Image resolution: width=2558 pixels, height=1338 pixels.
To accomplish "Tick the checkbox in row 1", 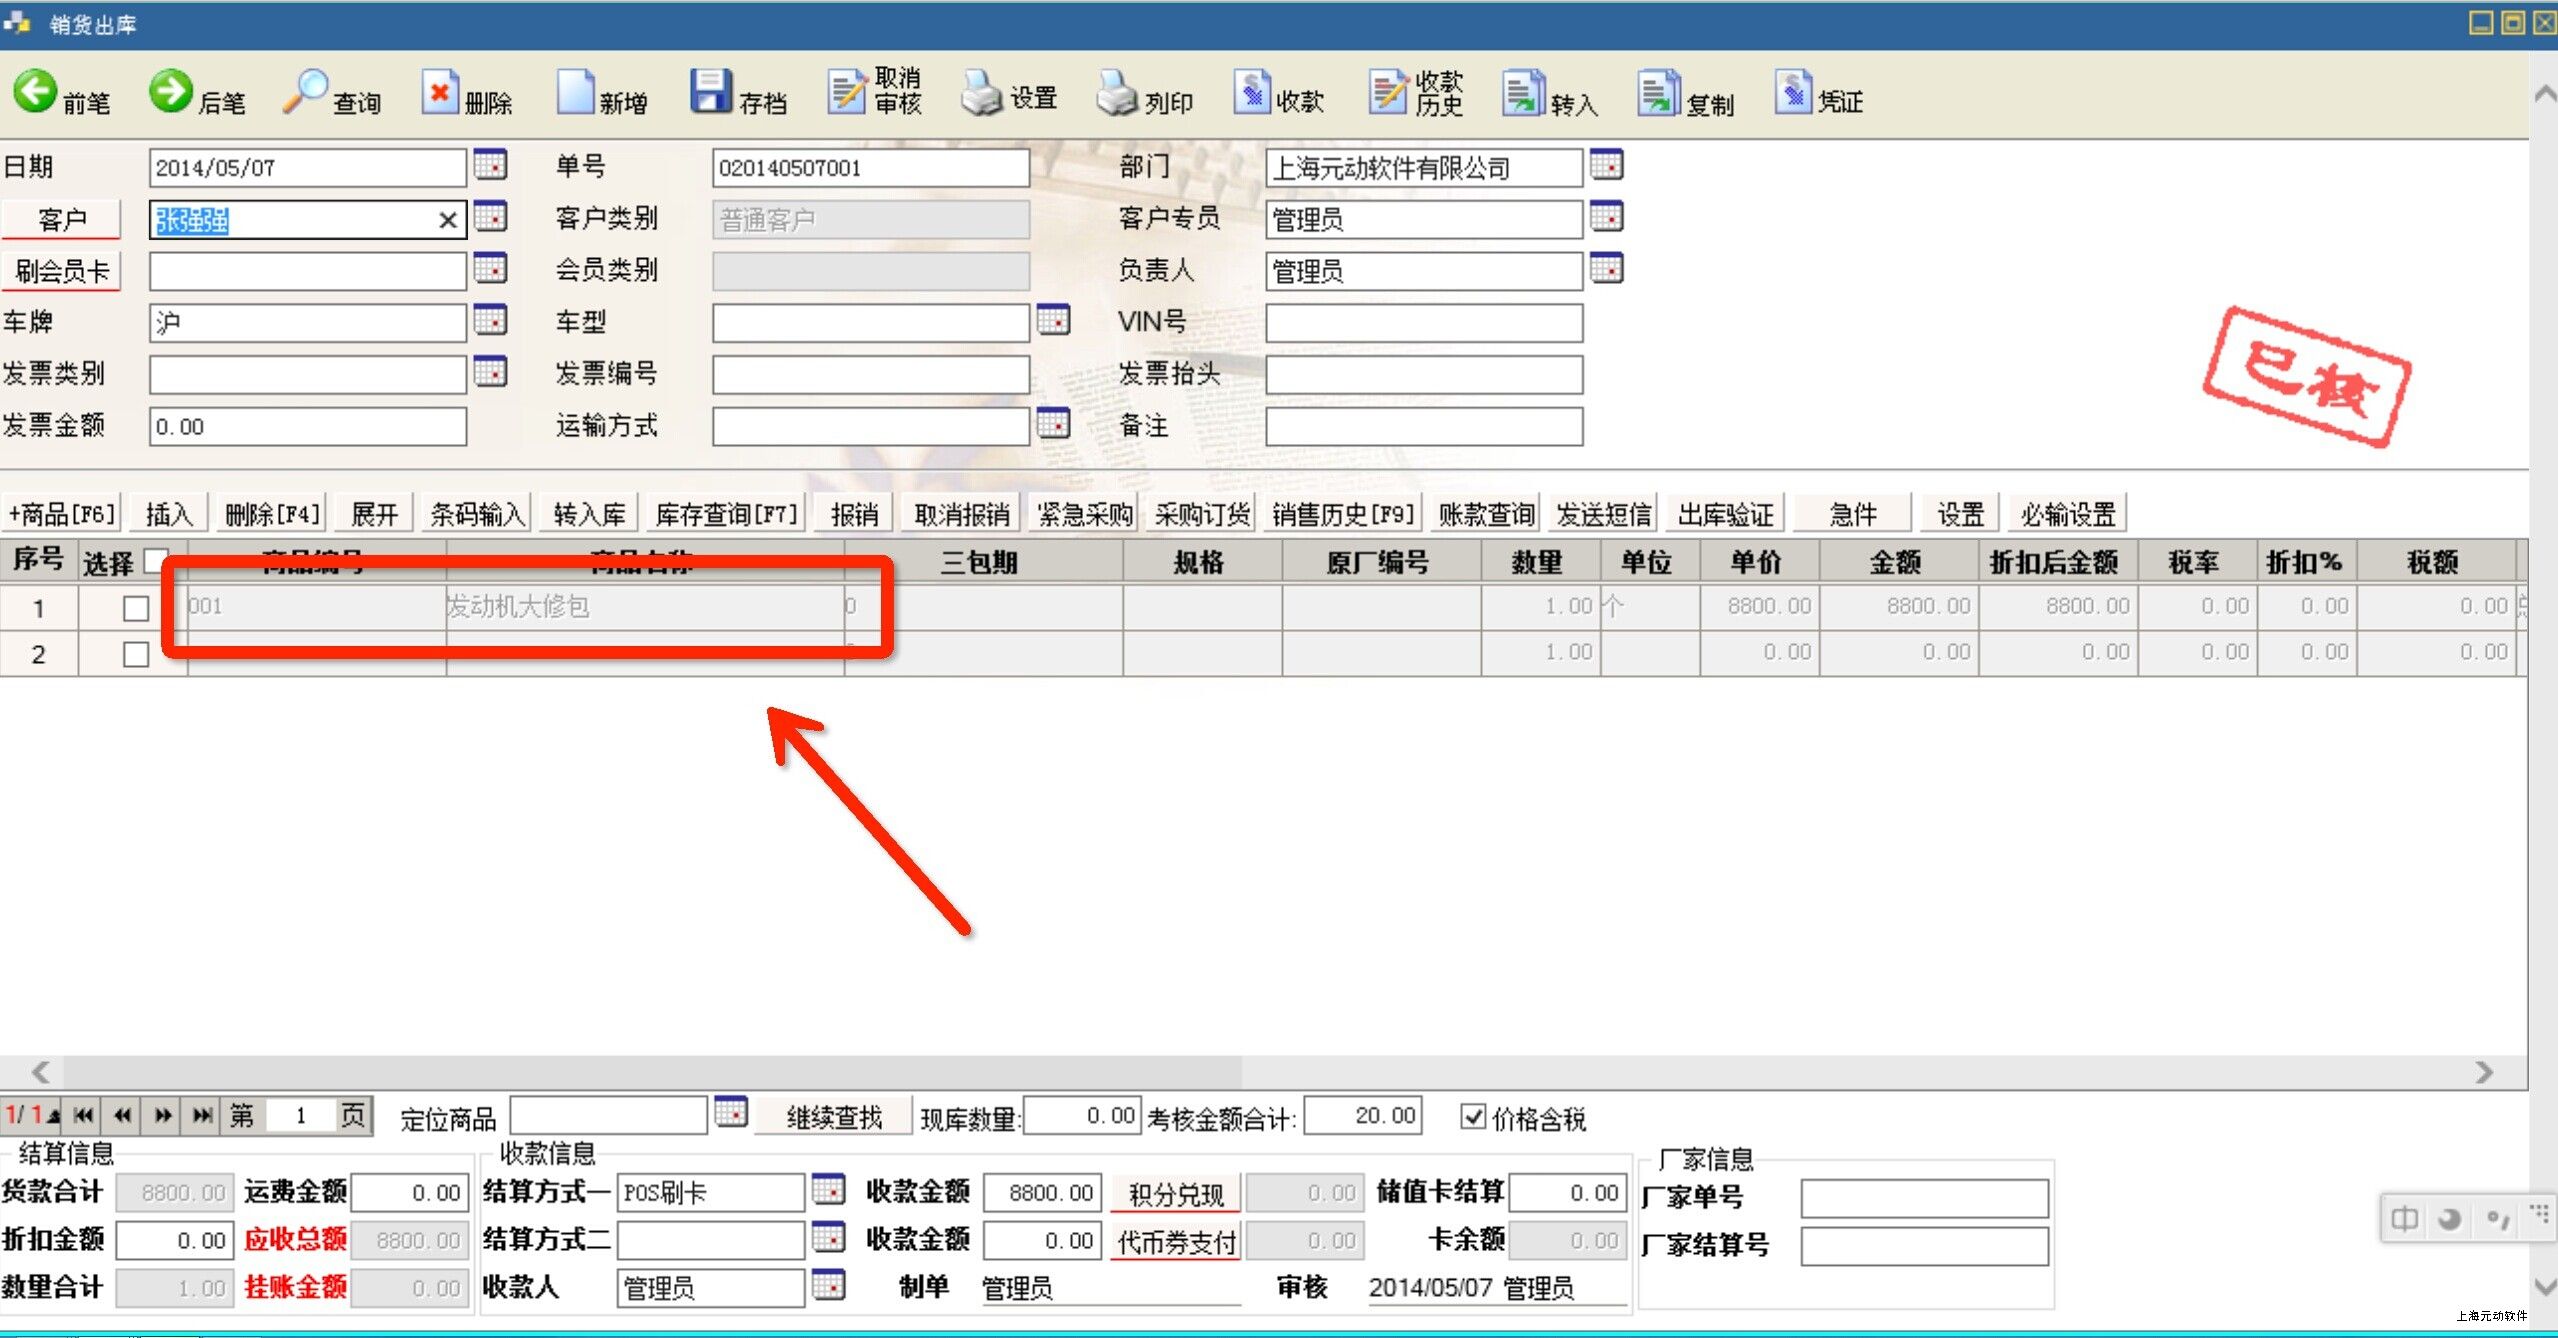I will [x=136, y=608].
